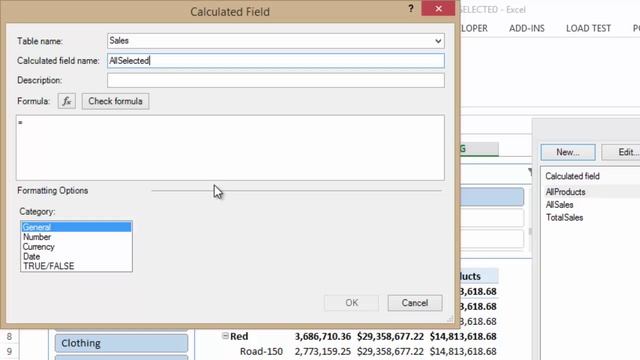Select General in the Category list
640x360 pixels.
(x=76, y=227)
